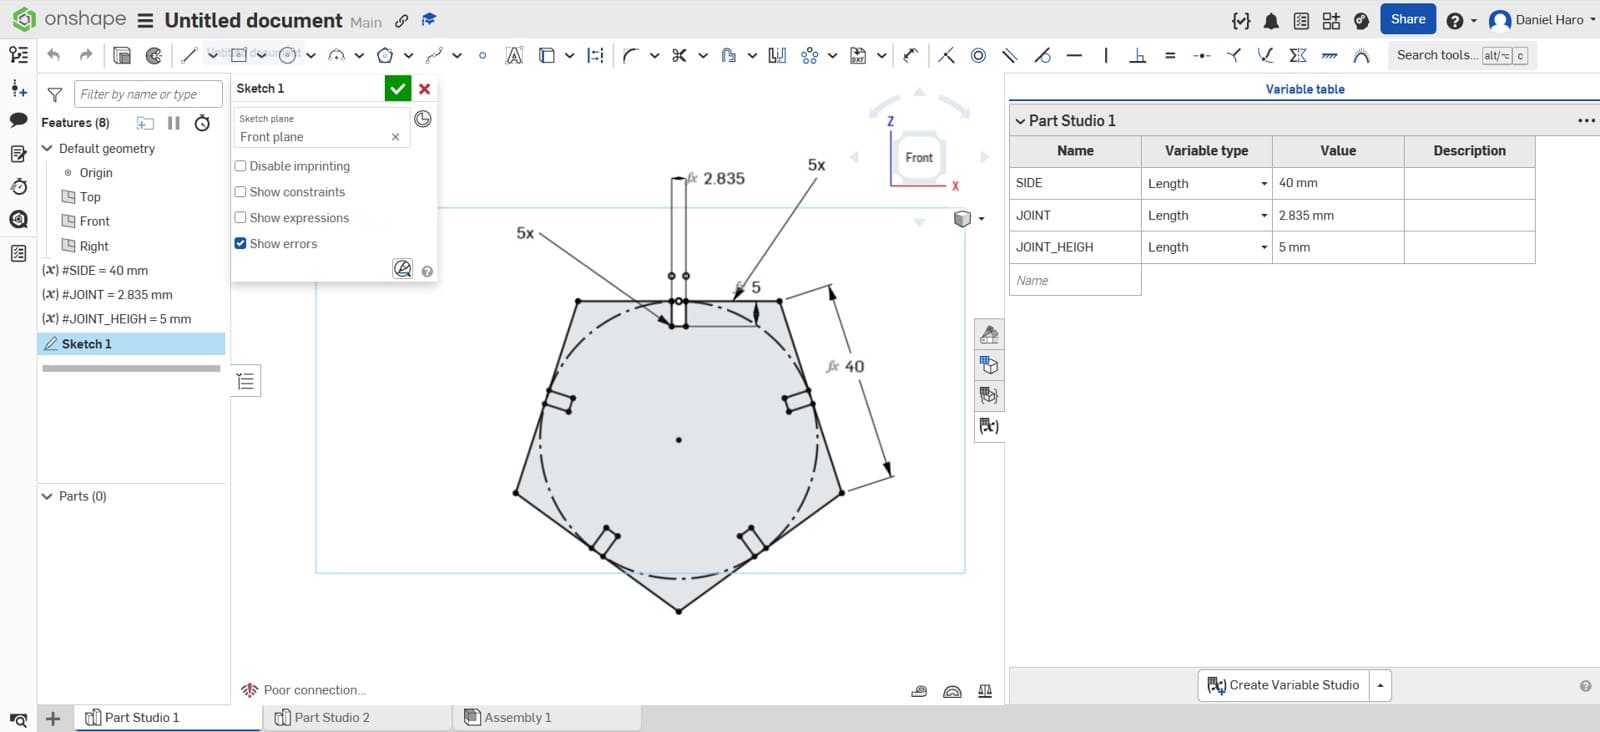Open the Comments panel
The width and height of the screenshot is (1600, 732).
tap(18, 120)
